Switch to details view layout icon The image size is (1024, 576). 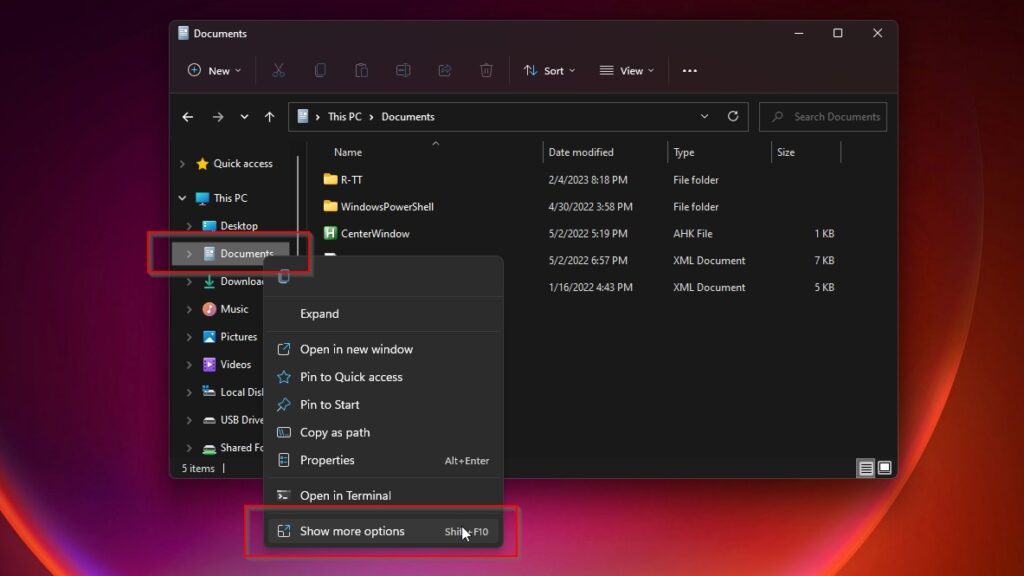pyautogui.click(x=865, y=468)
